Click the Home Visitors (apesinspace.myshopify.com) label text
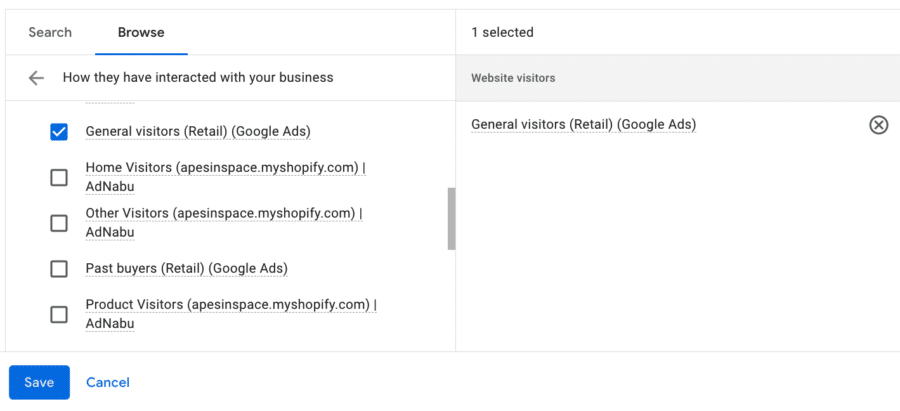 pos(226,177)
